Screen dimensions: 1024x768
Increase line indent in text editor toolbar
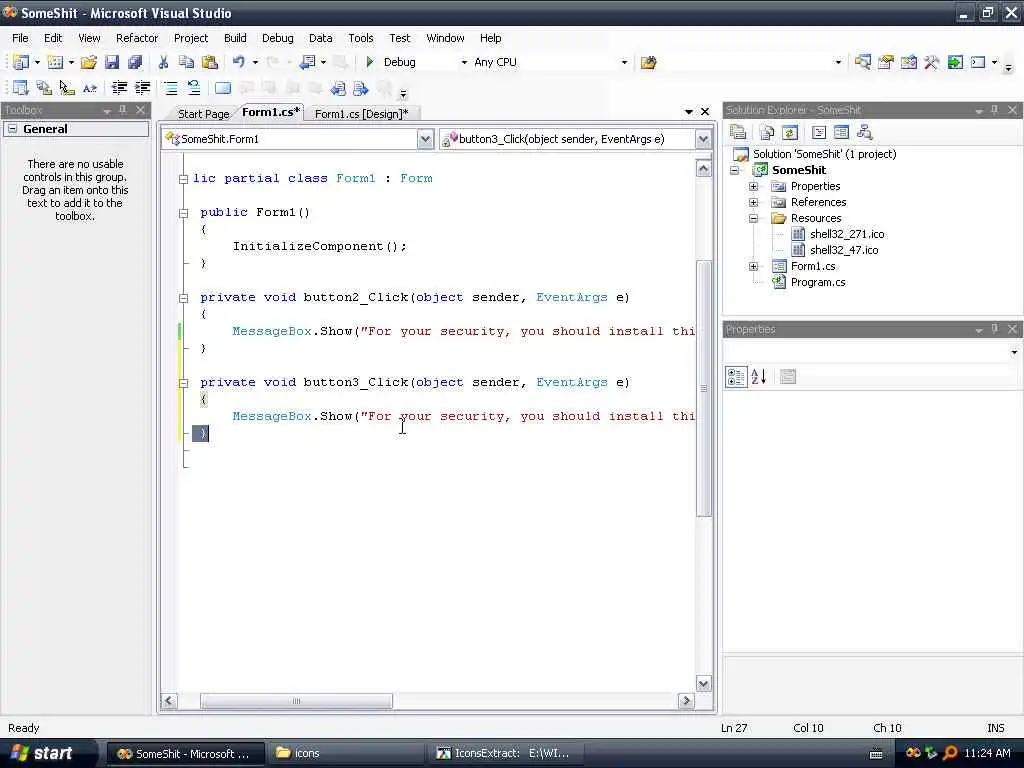point(142,88)
